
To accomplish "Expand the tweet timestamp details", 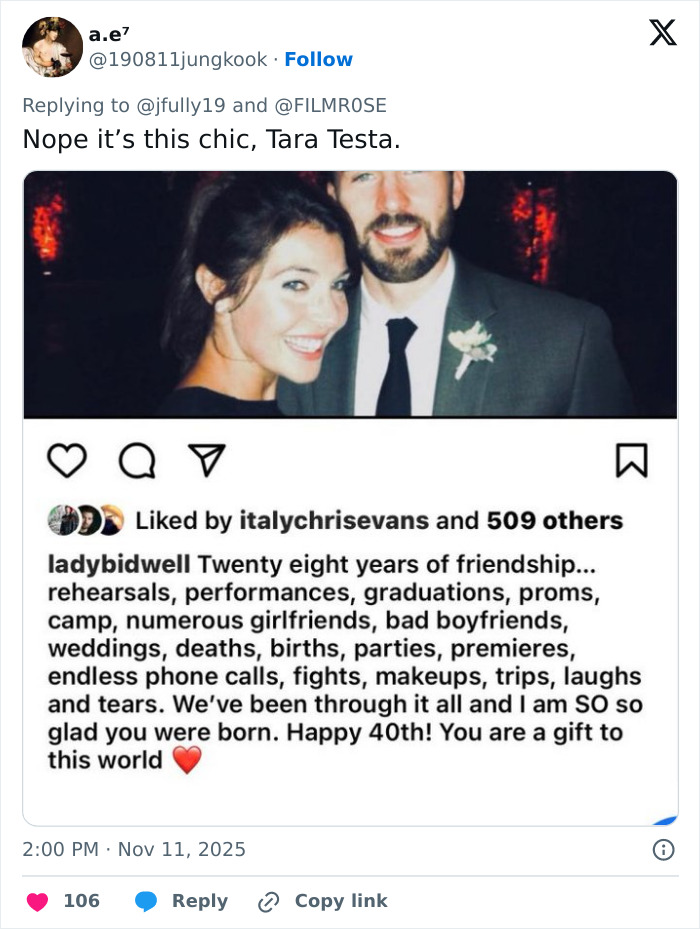I will coord(134,849).
